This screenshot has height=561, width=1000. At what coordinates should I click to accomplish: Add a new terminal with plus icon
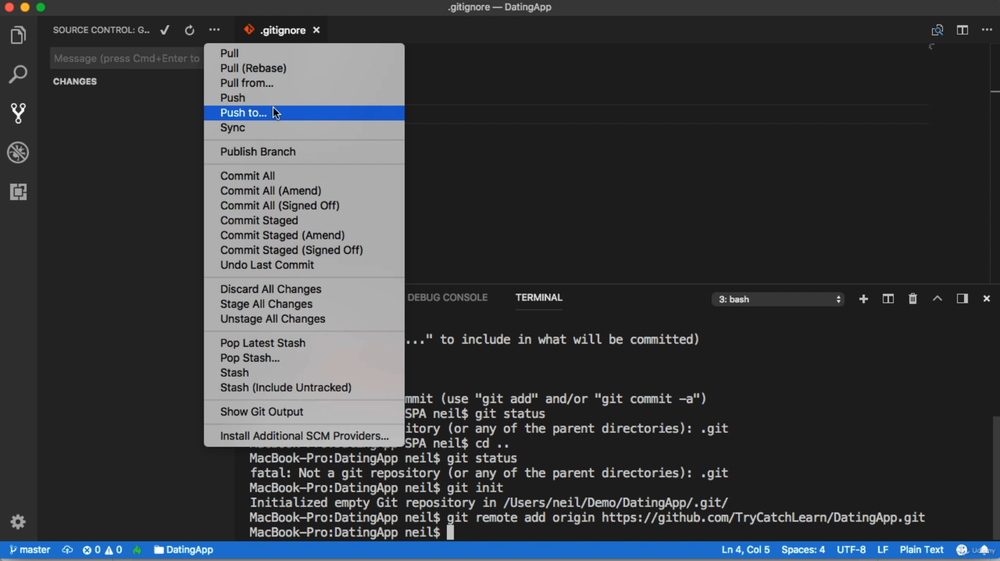[x=864, y=299]
